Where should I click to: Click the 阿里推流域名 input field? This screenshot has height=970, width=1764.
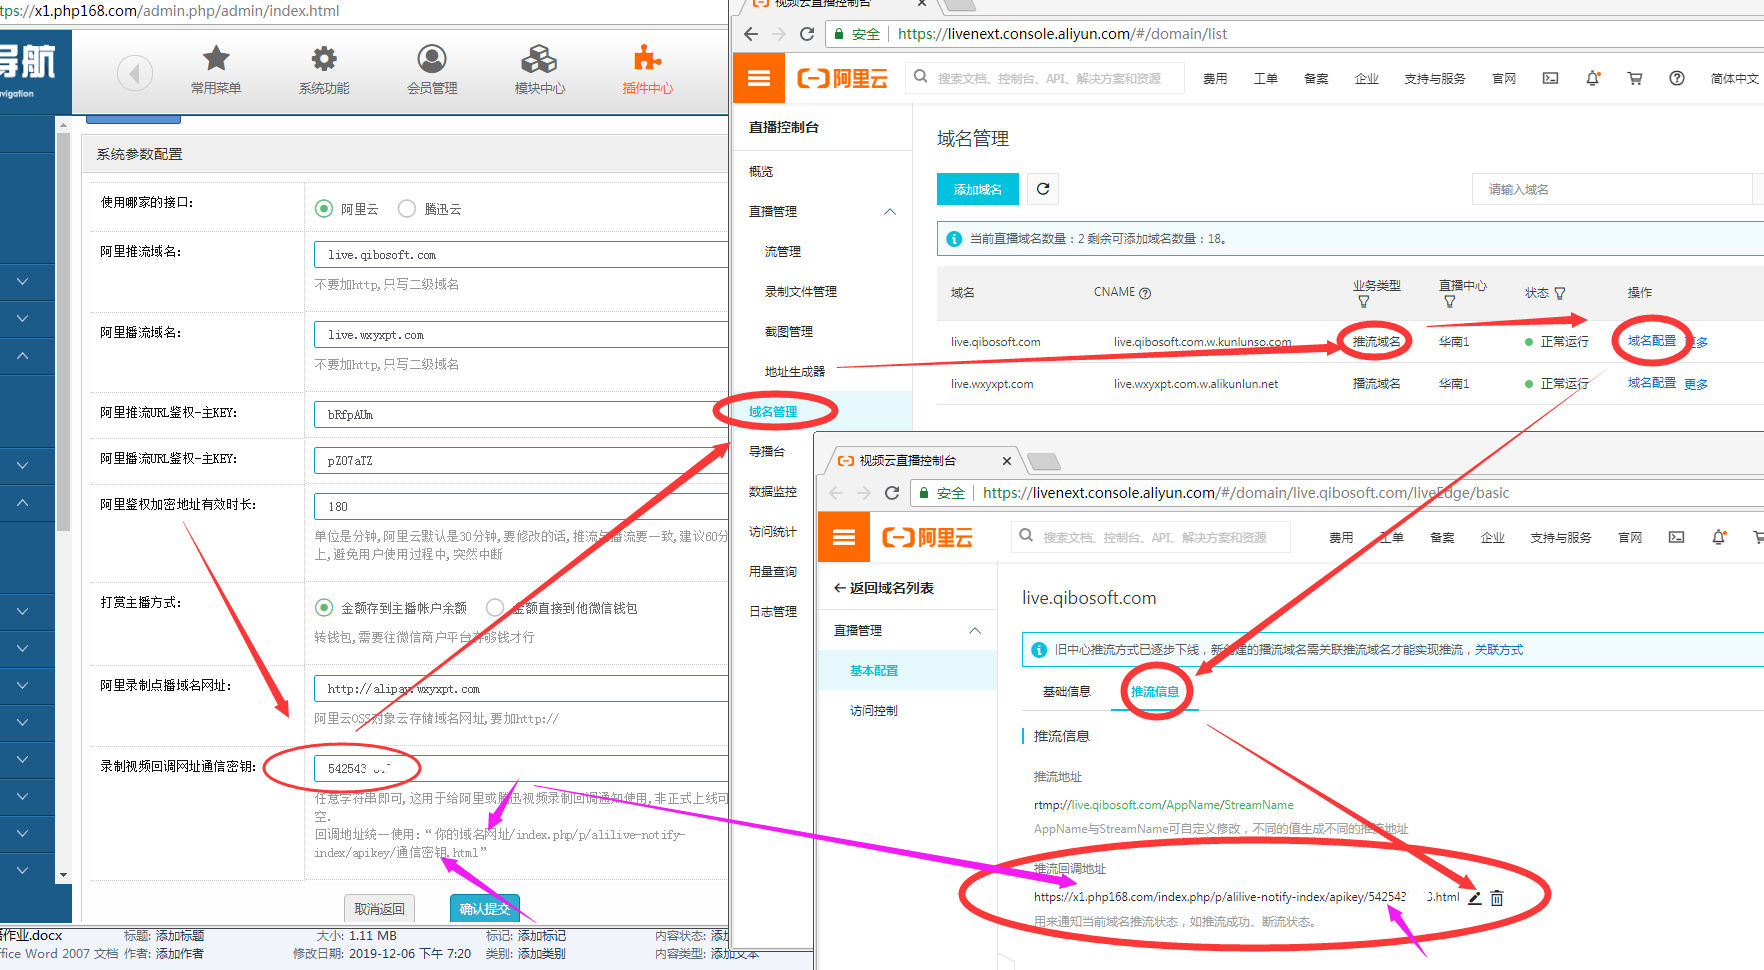pyautogui.click(x=520, y=255)
